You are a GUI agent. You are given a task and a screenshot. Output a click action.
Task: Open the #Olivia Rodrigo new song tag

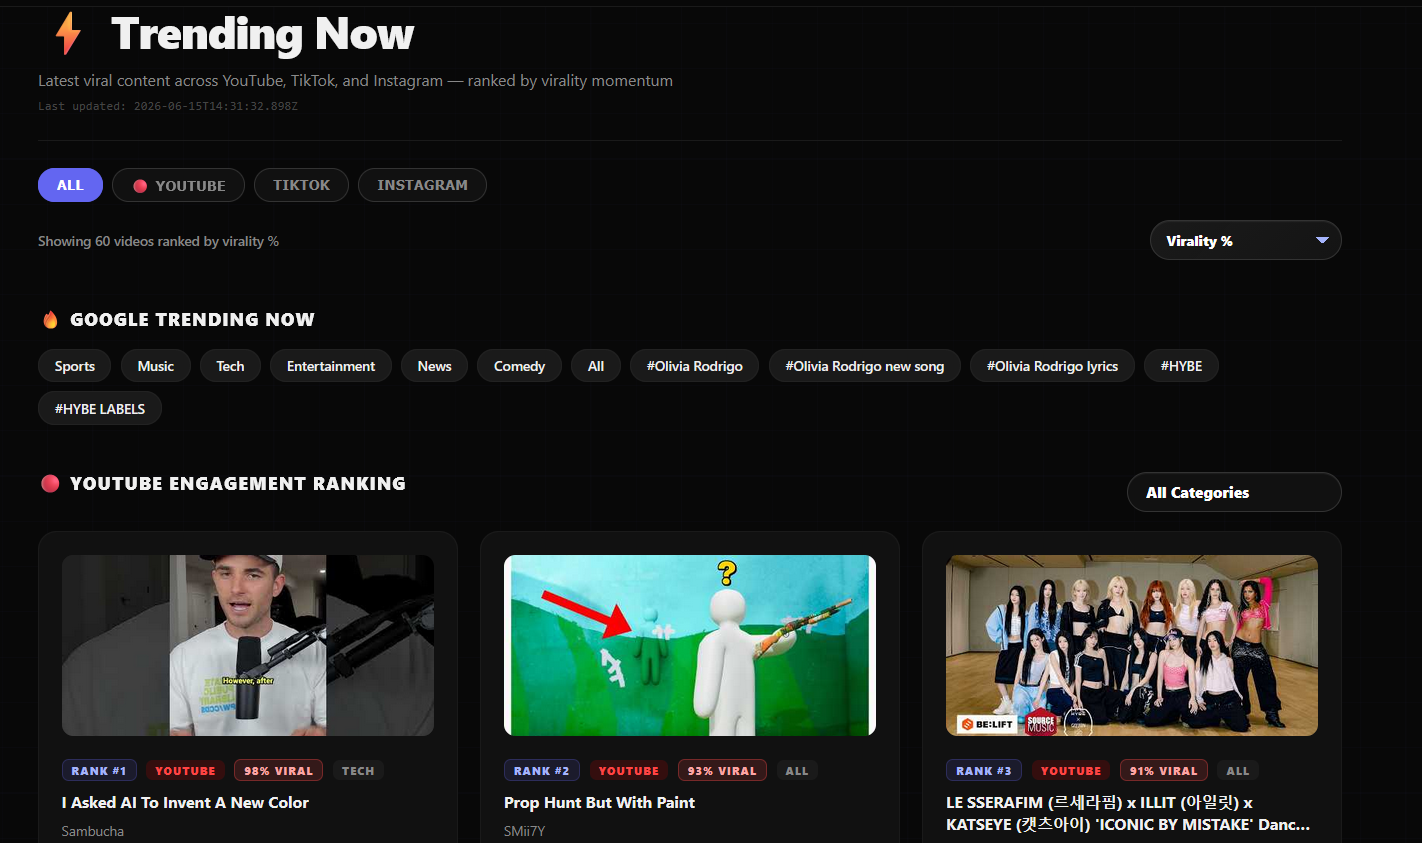864,366
